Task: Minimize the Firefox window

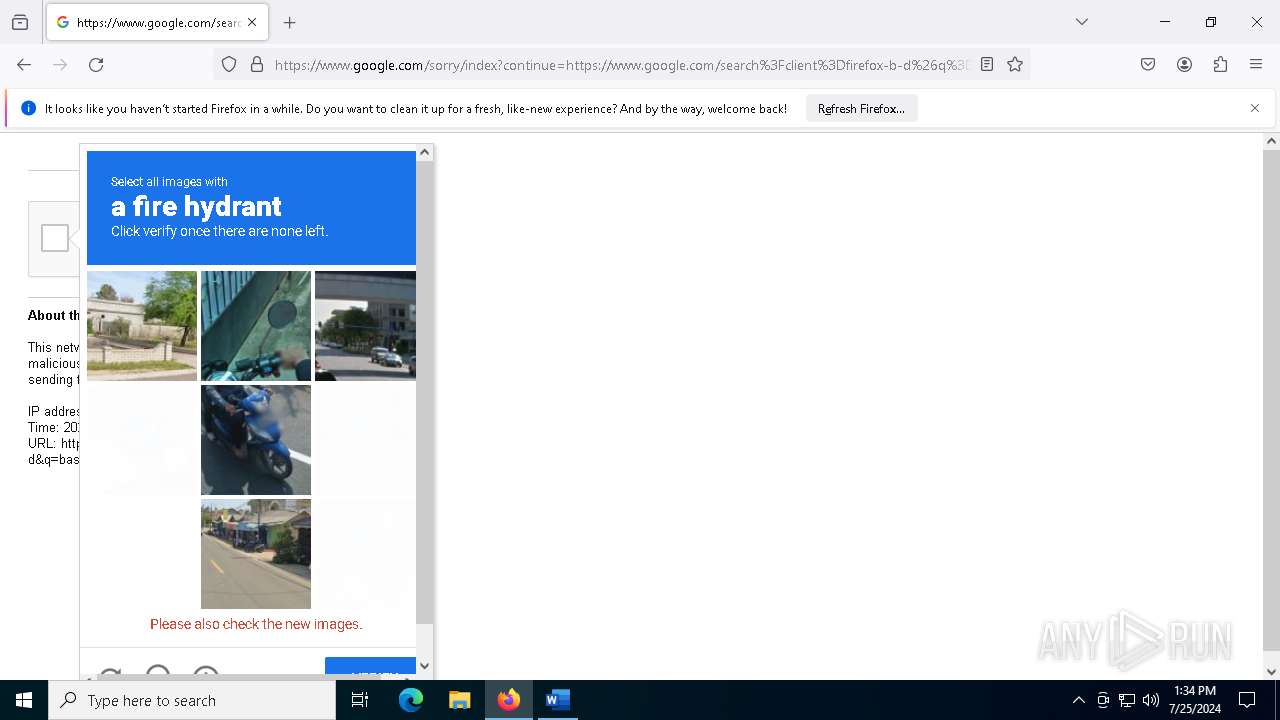Action: tap(1165, 22)
